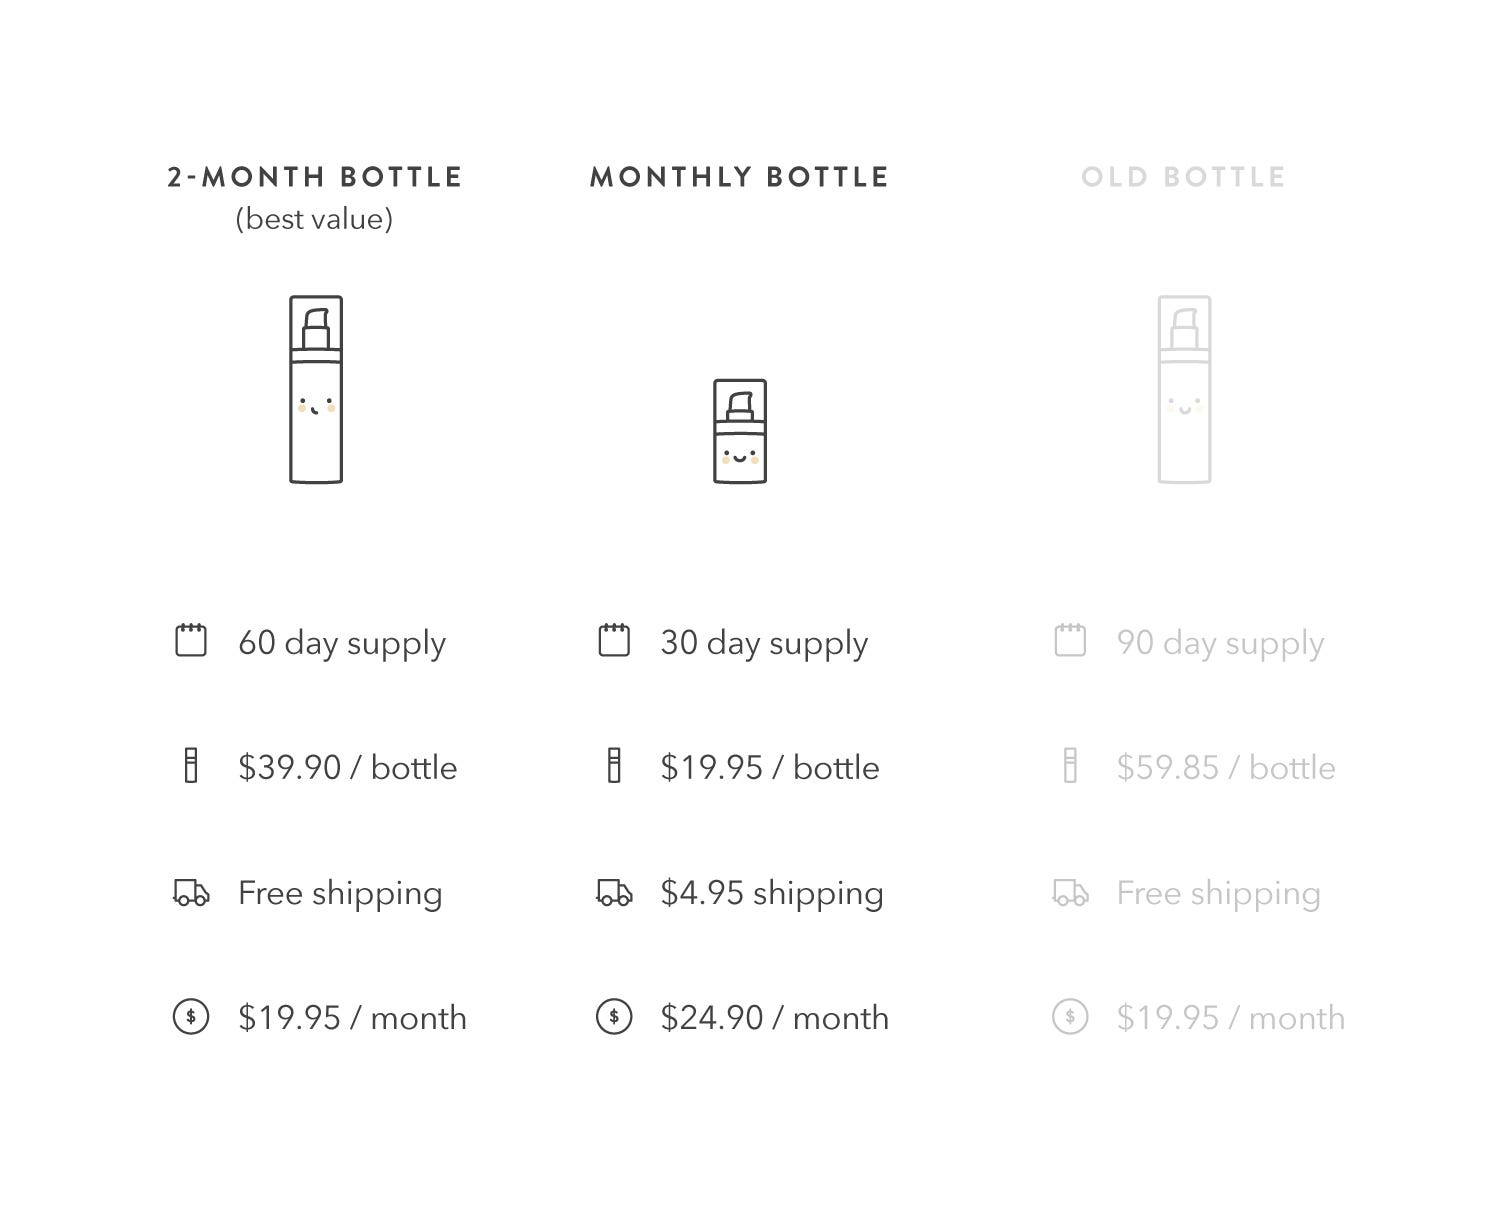The image size is (1500, 1206).
Task: Click bottle icon next to $19.95 / bottle
Action: coord(614,765)
